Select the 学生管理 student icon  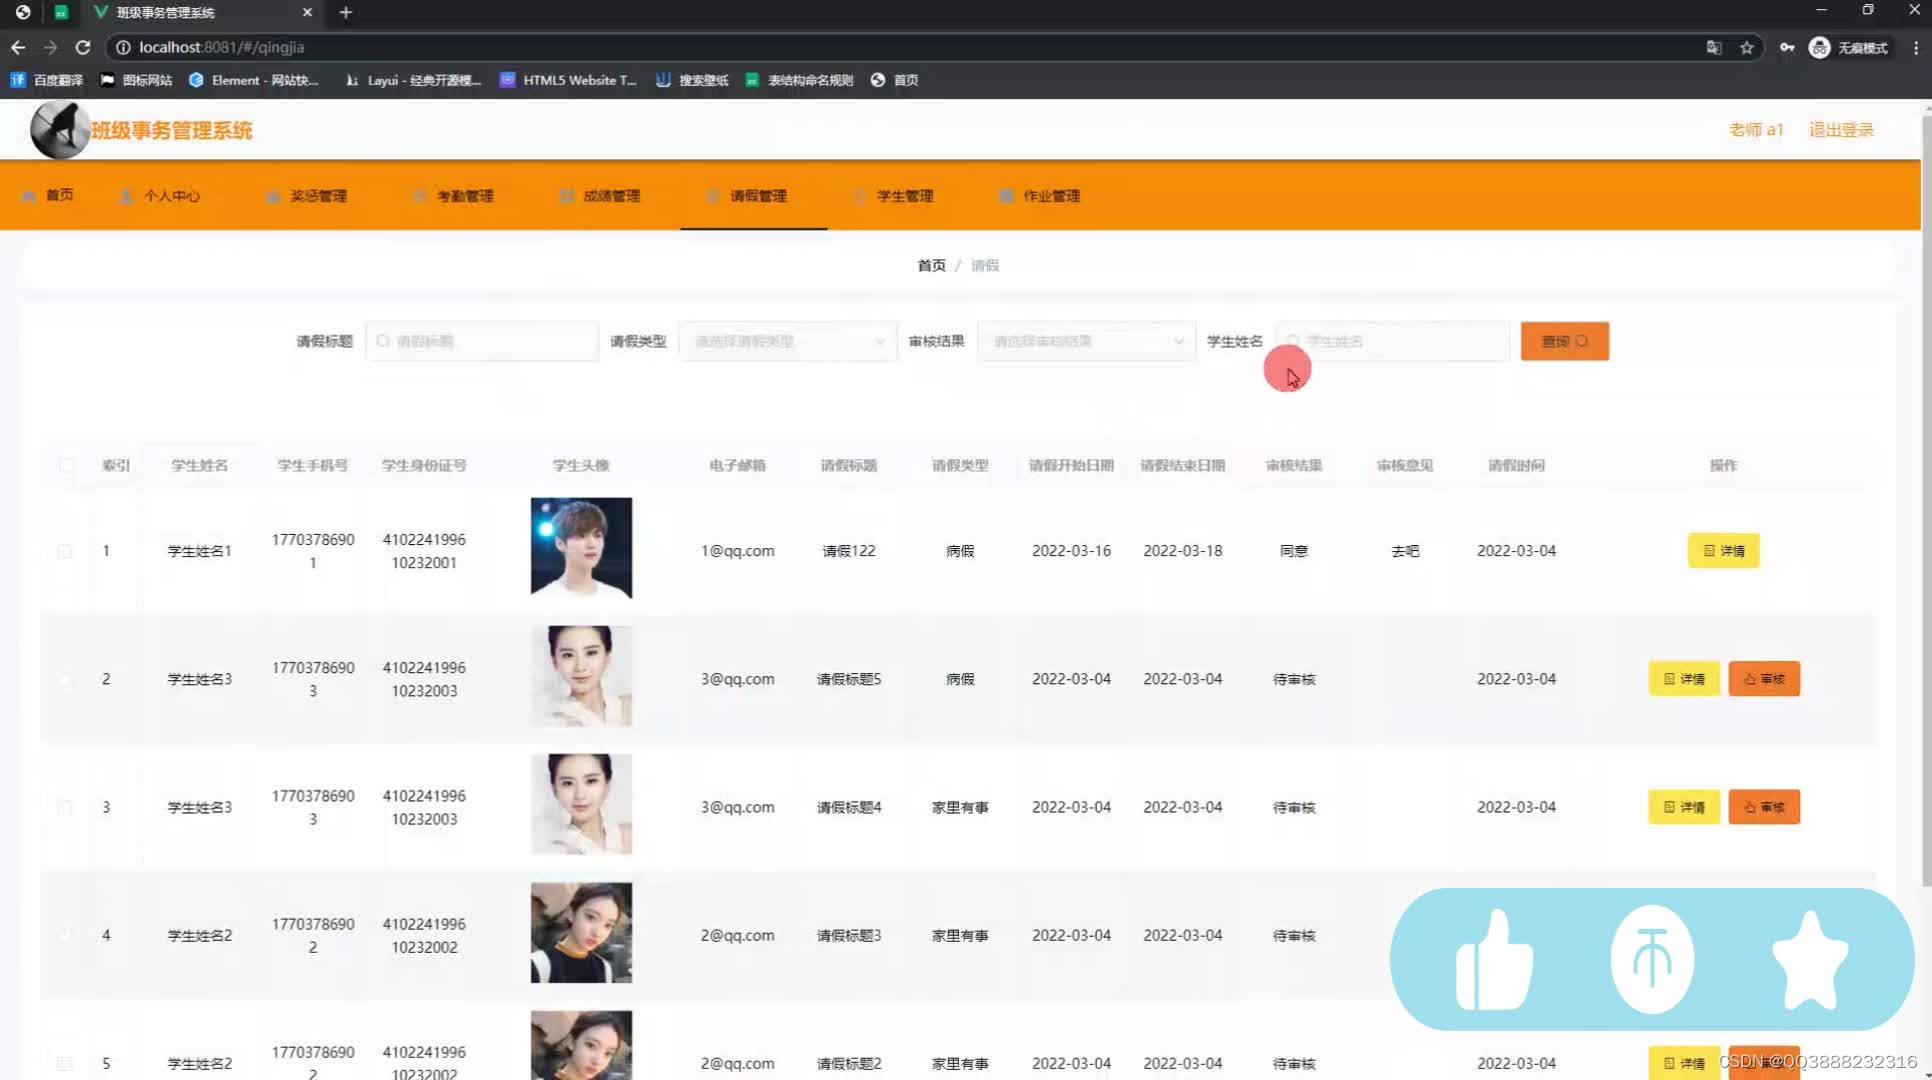[x=859, y=195]
